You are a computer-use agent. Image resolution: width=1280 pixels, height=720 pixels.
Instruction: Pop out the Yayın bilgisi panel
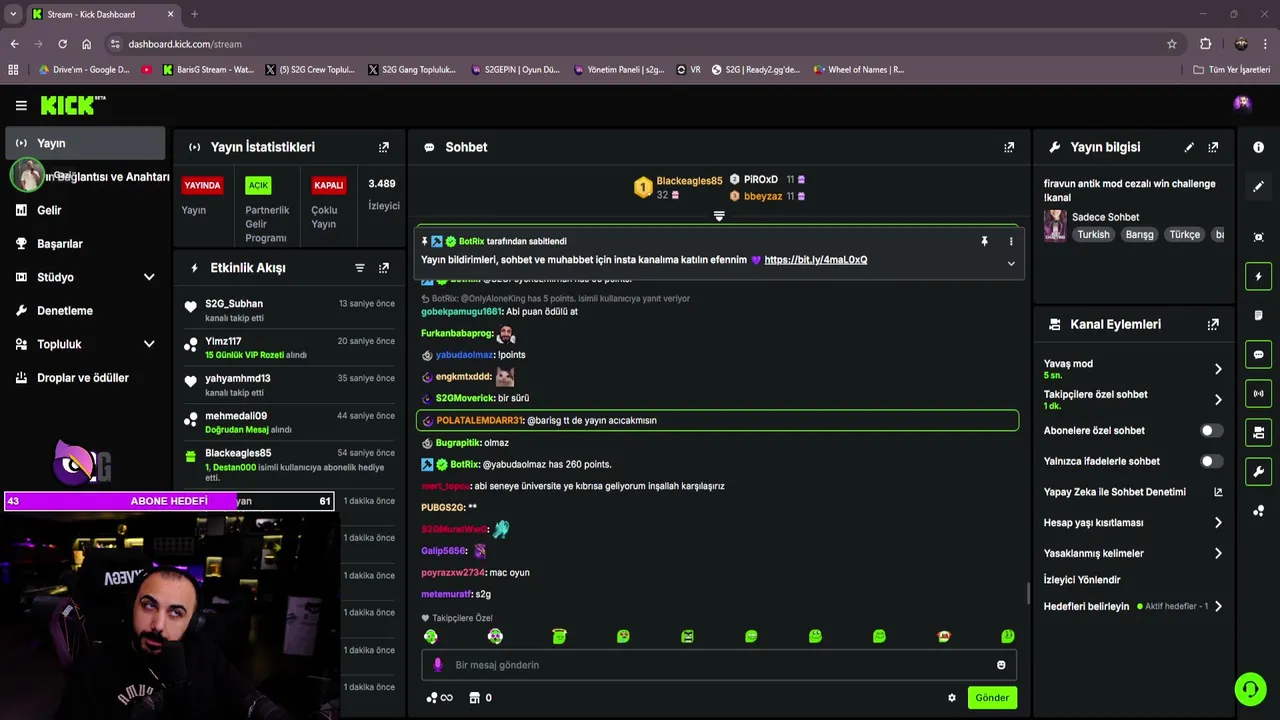click(x=1213, y=147)
